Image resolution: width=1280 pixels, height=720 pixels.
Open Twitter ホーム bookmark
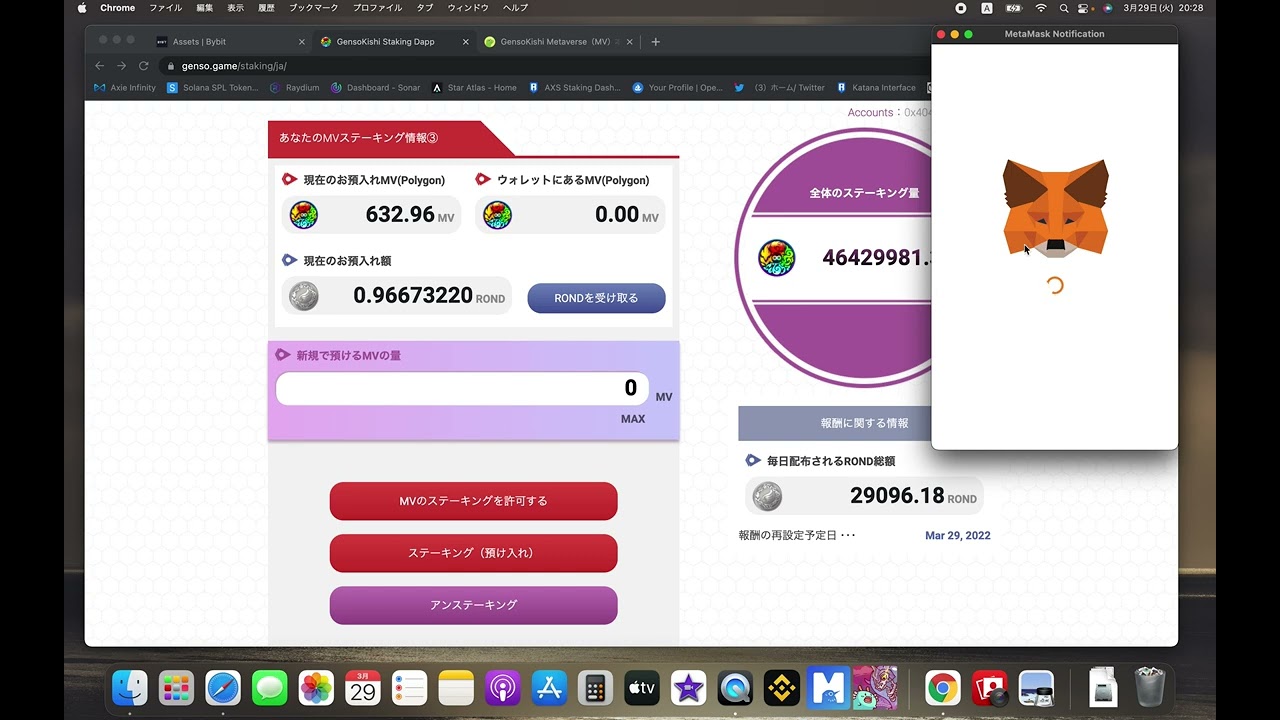(780, 88)
